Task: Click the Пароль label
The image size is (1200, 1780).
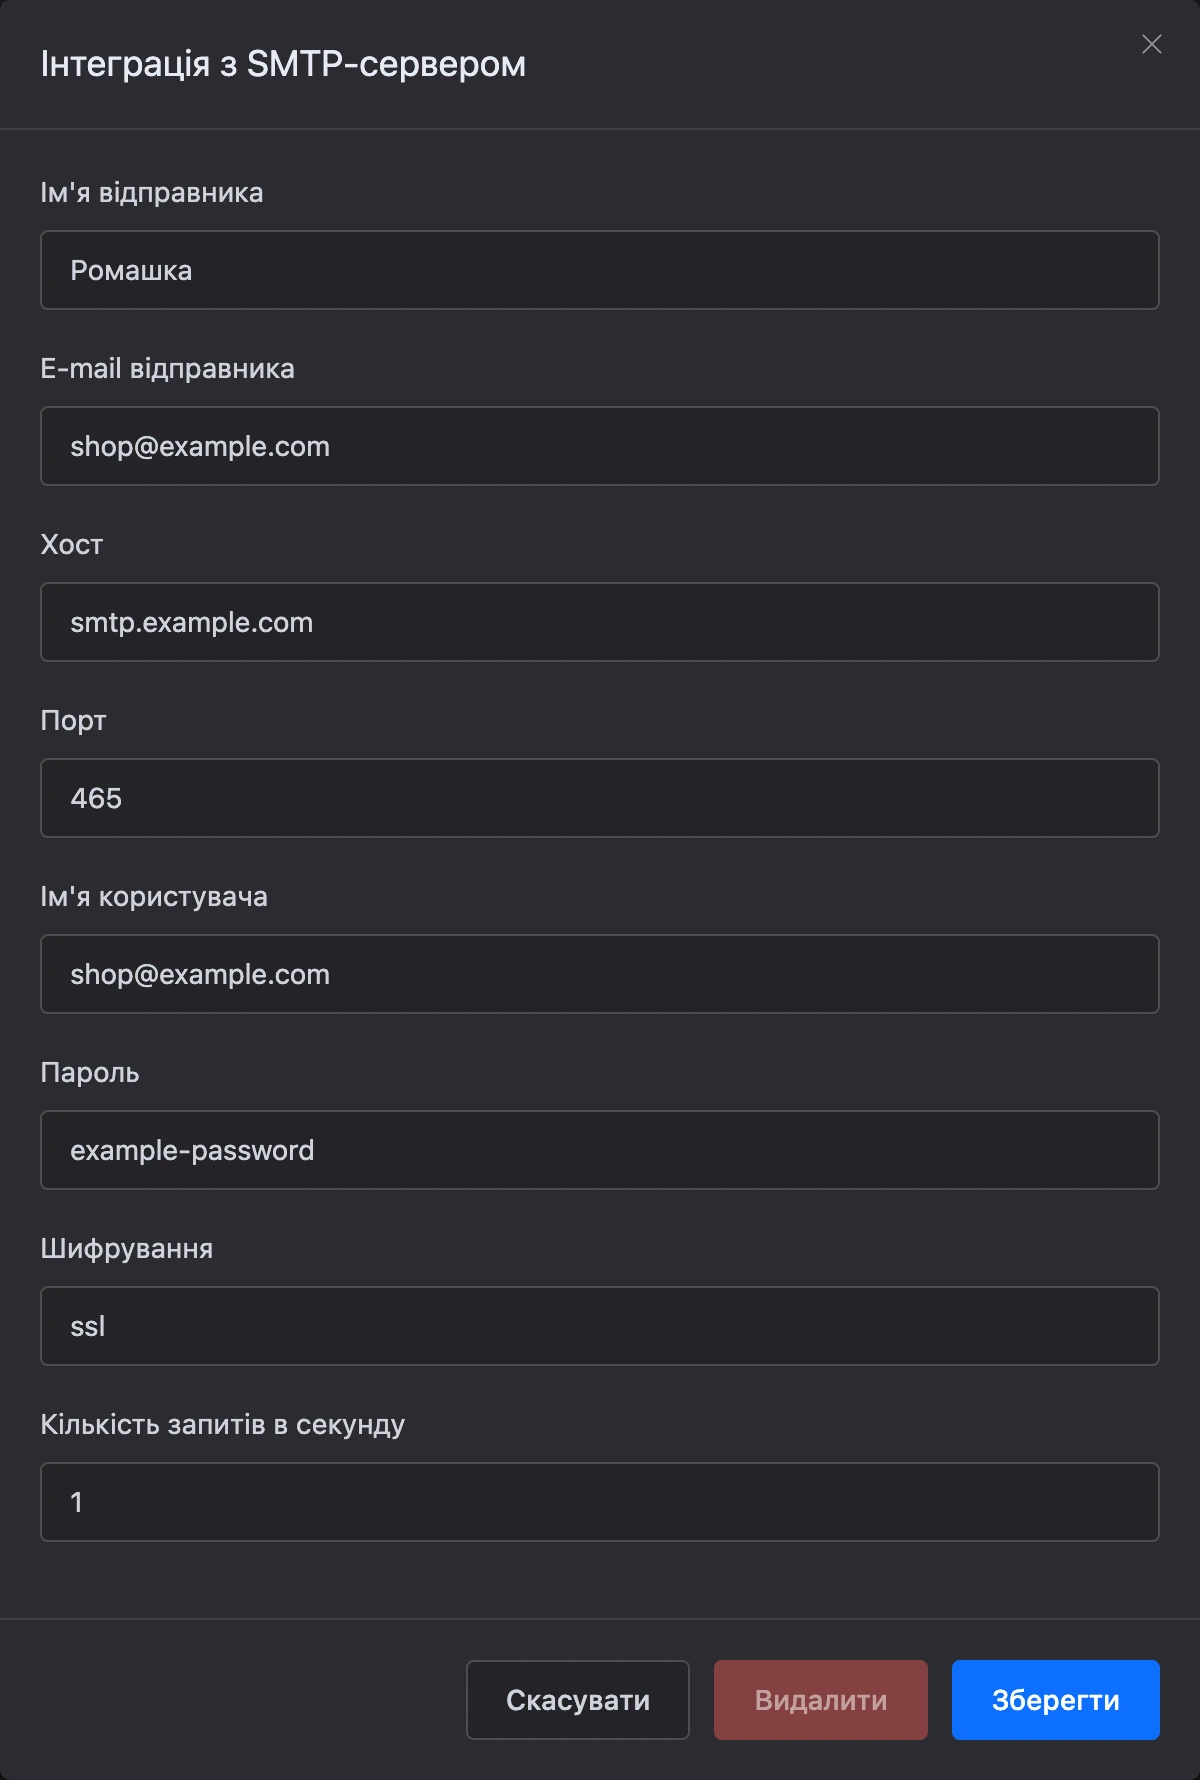Action: coord(90,1073)
